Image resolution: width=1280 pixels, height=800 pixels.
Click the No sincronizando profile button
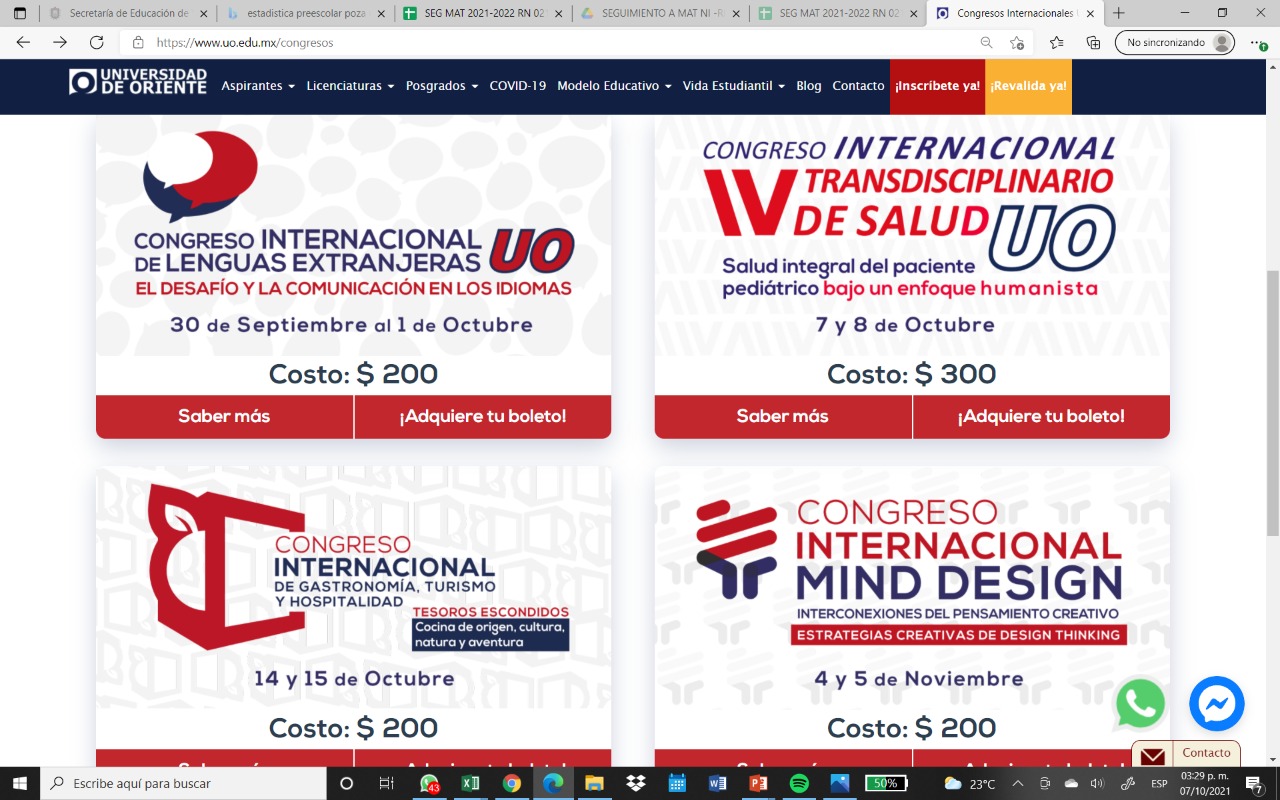coord(1176,43)
